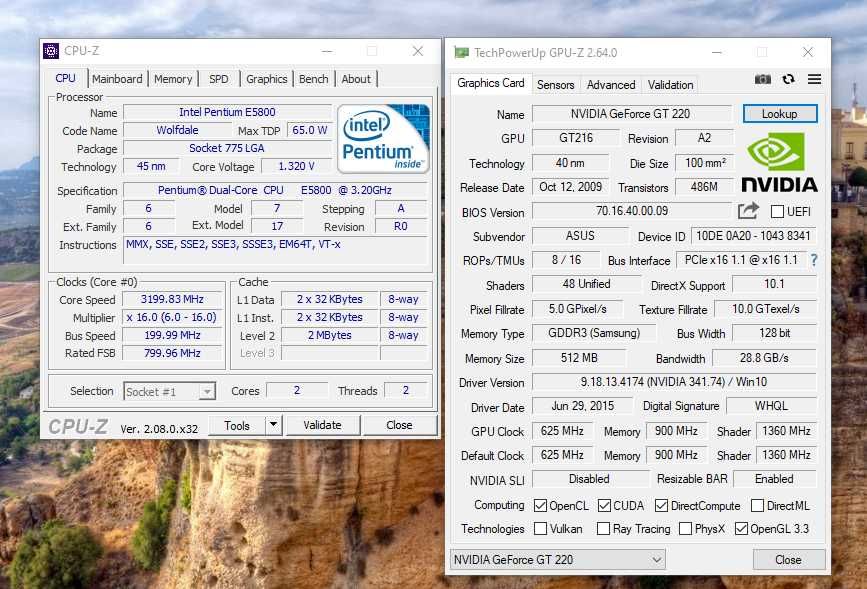The height and width of the screenshot is (589, 867).
Task: Toggle the UEFI checkbox
Action: (777, 211)
